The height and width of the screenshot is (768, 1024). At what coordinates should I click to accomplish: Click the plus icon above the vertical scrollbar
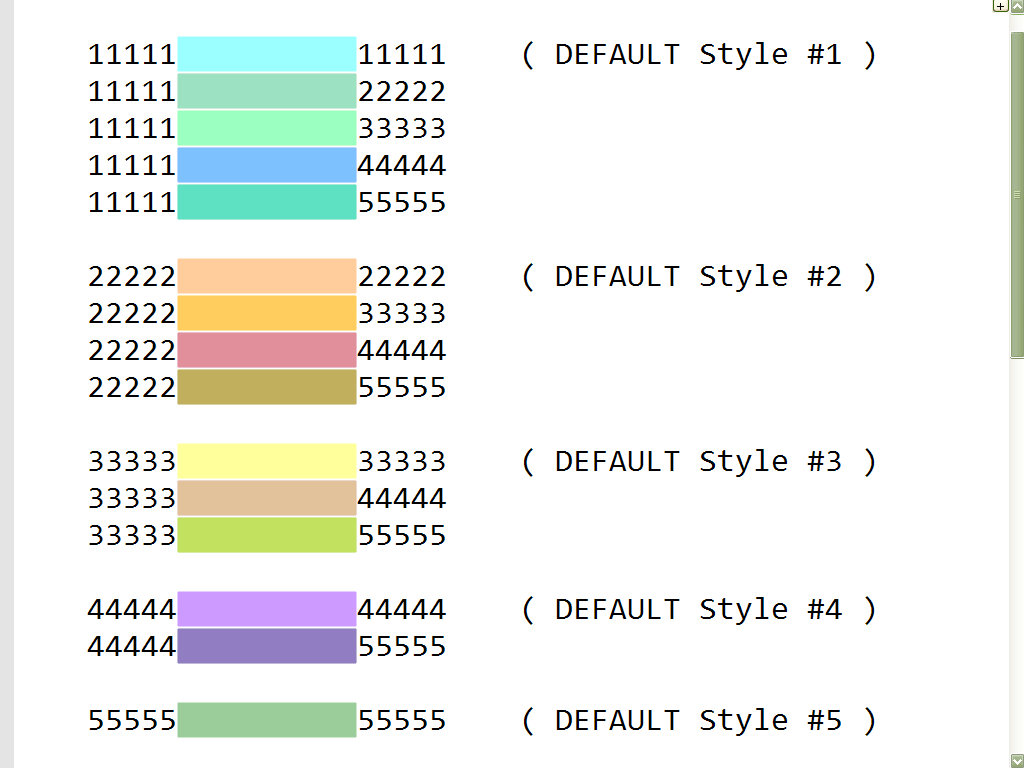pyautogui.click(x=1000, y=6)
